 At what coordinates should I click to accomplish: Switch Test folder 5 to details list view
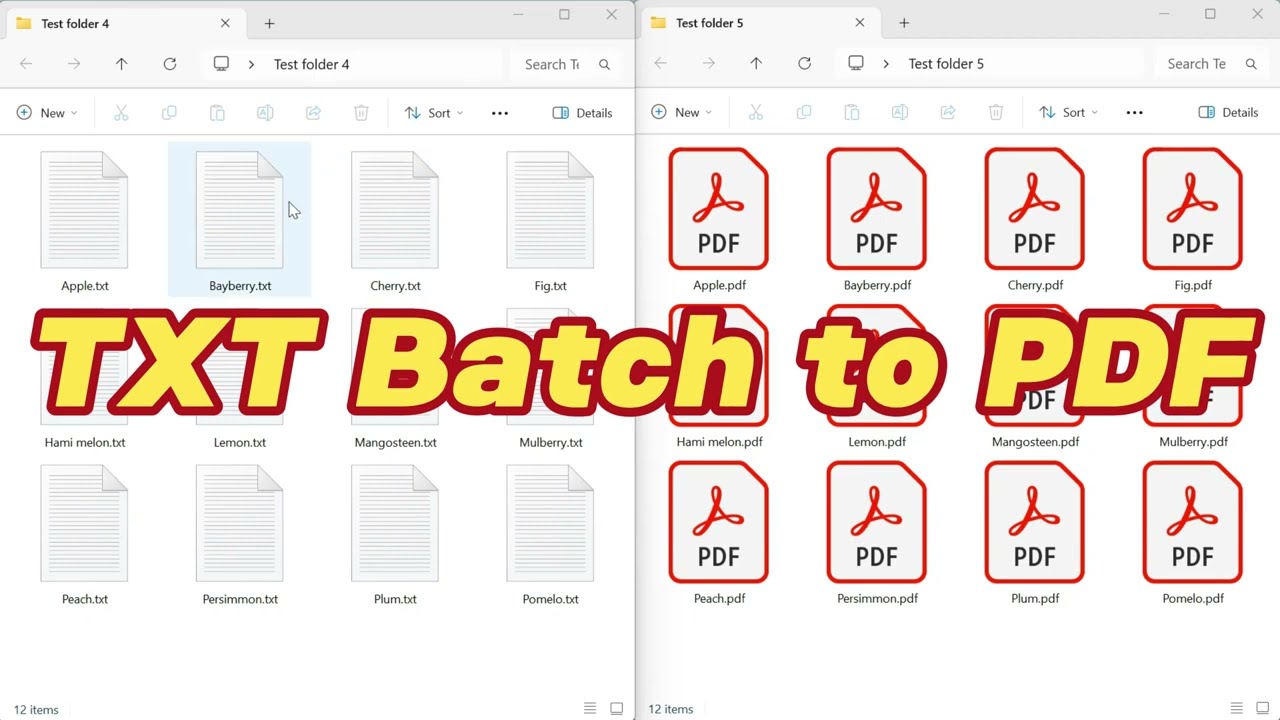pyautogui.click(x=1237, y=709)
